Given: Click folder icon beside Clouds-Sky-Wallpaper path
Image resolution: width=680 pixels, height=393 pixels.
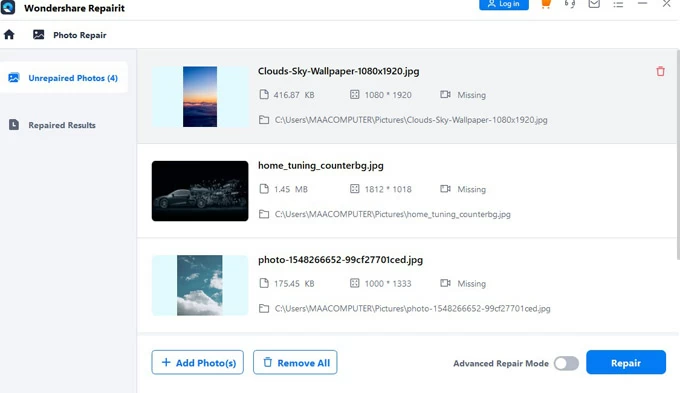Looking at the screenshot, I should tap(264, 120).
